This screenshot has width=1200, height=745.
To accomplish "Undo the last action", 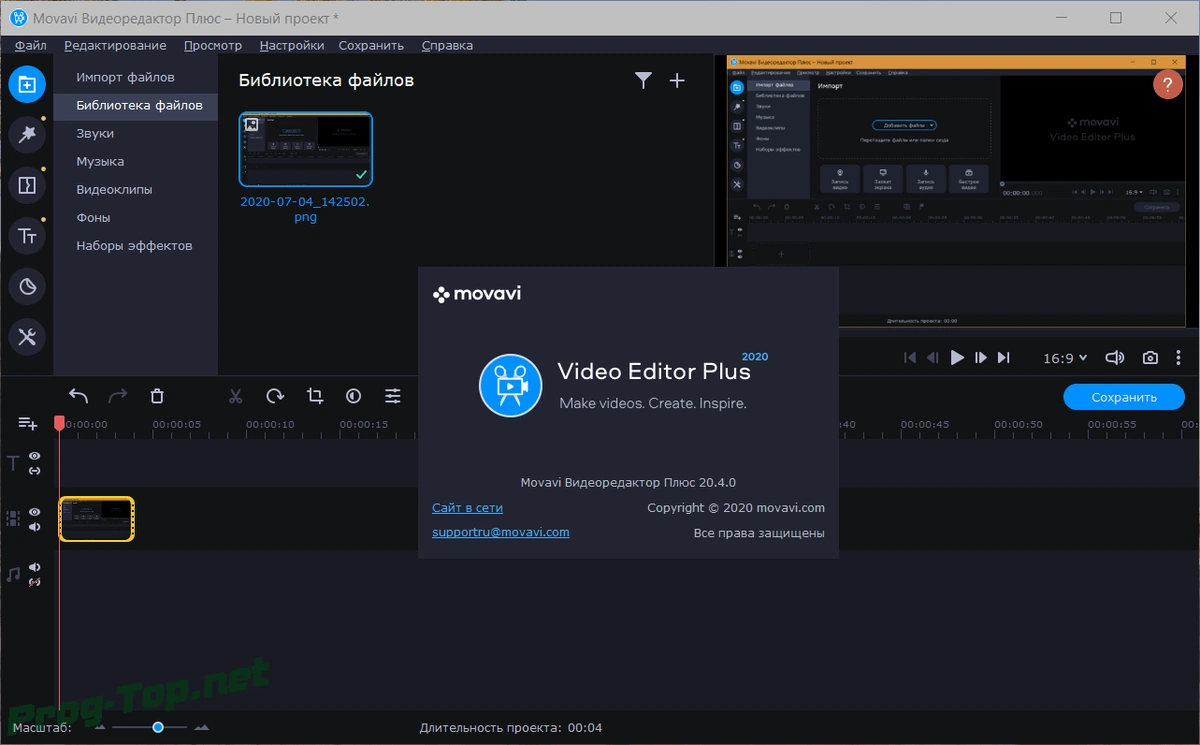I will 79,396.
